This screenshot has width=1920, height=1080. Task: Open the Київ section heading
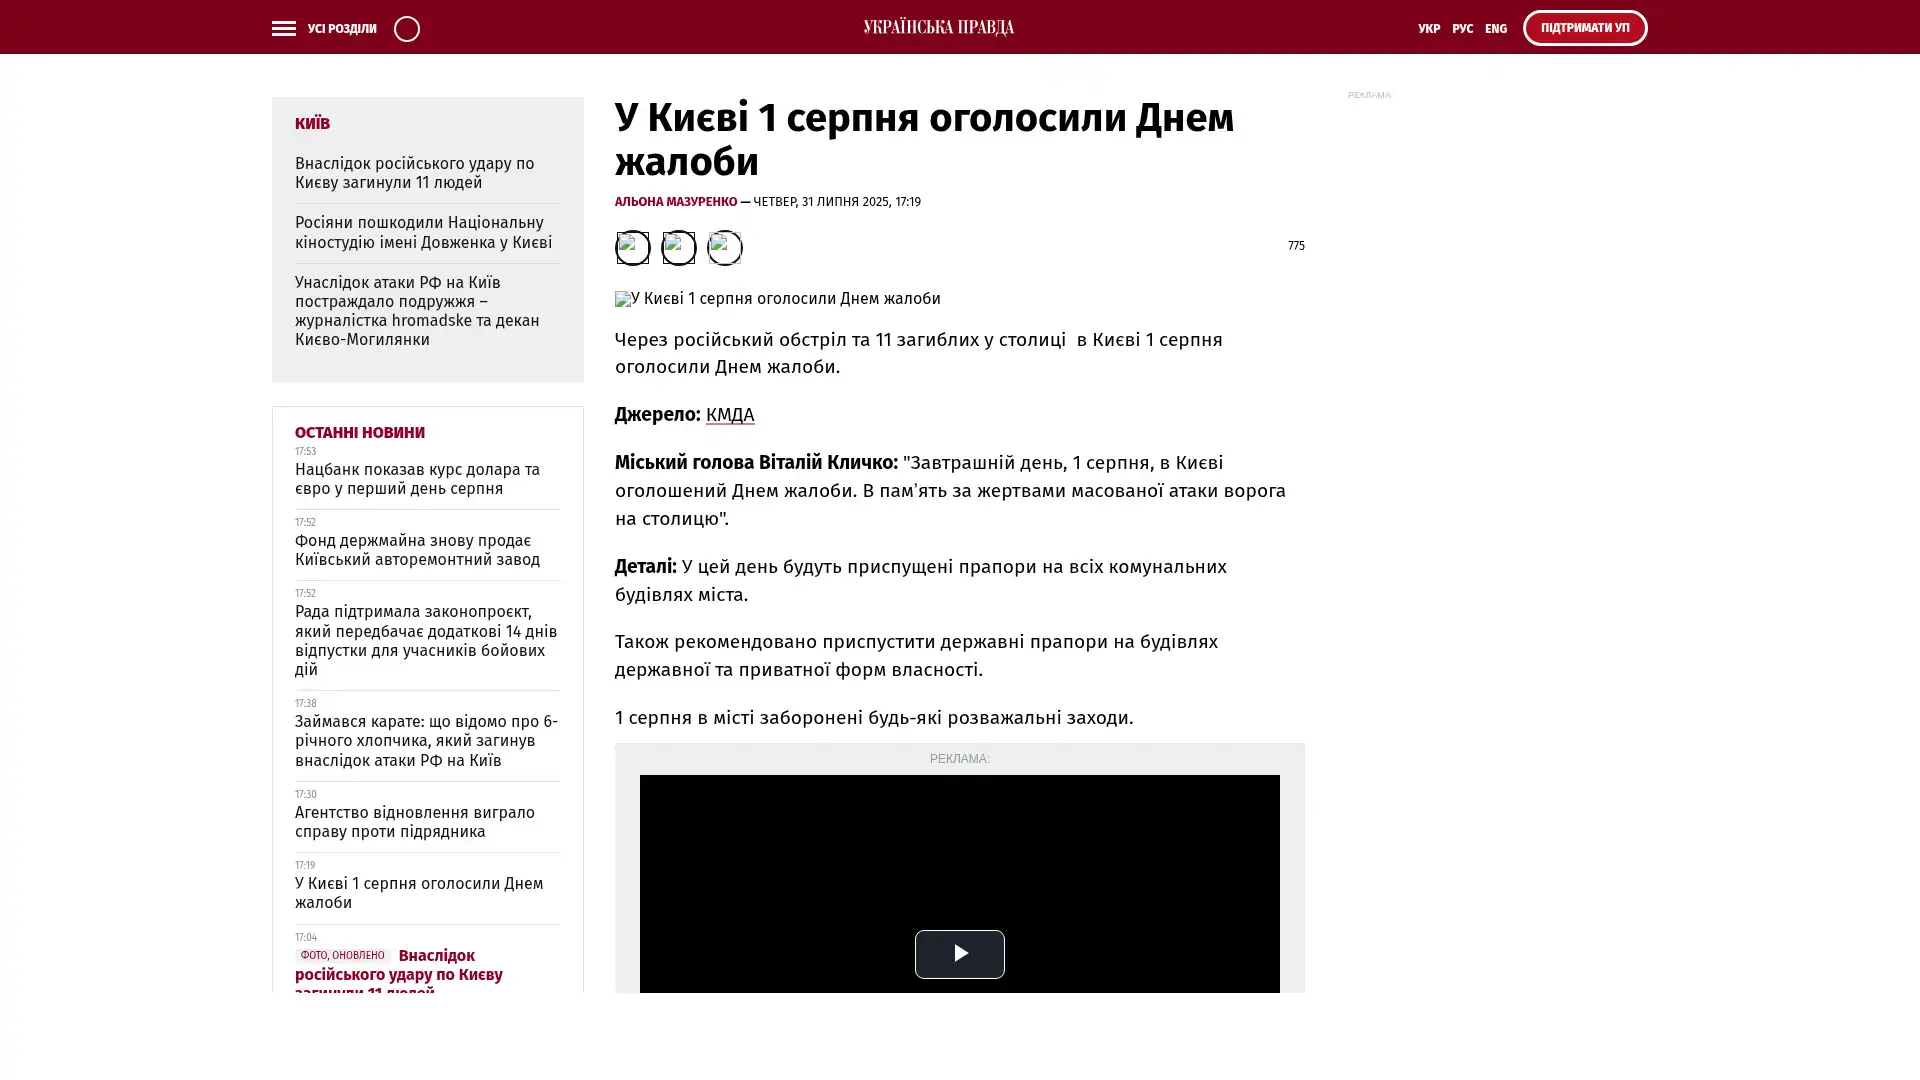click(312, 123)
